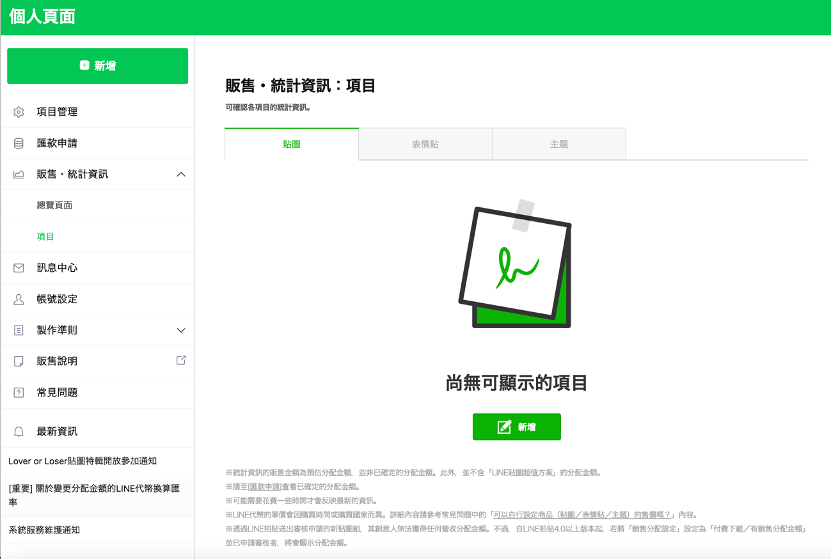Click the 最新資訊 label in the sidebar

click(x=57, y=432)
